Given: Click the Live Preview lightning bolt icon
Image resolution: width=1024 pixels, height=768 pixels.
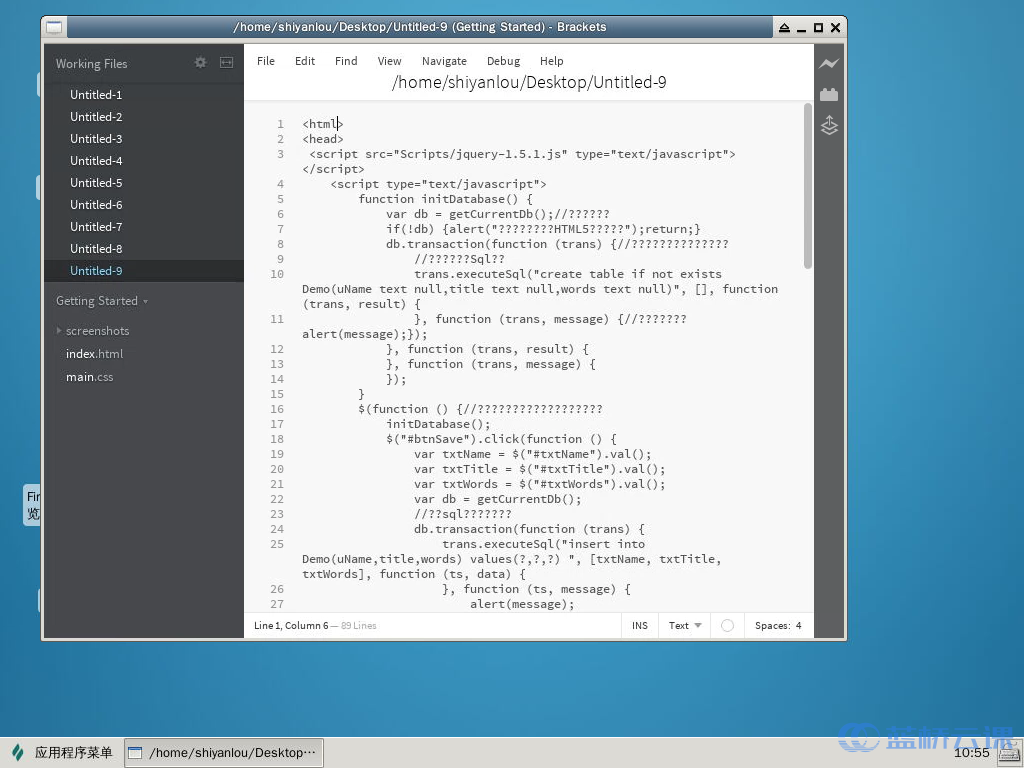Looking at the screenshot, I should click(x=828, y=64).
